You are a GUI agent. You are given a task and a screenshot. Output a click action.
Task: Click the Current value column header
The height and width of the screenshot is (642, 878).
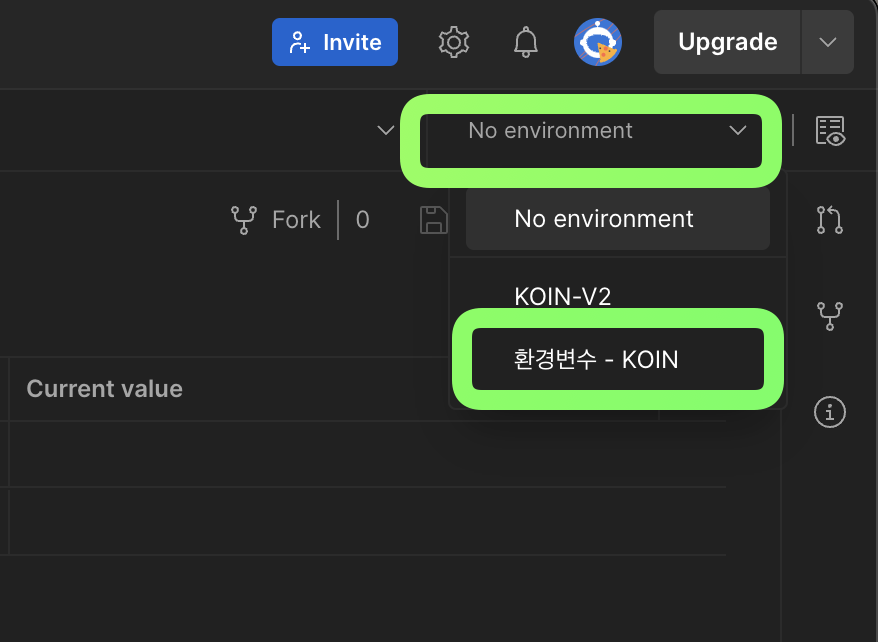click(105, 389)
